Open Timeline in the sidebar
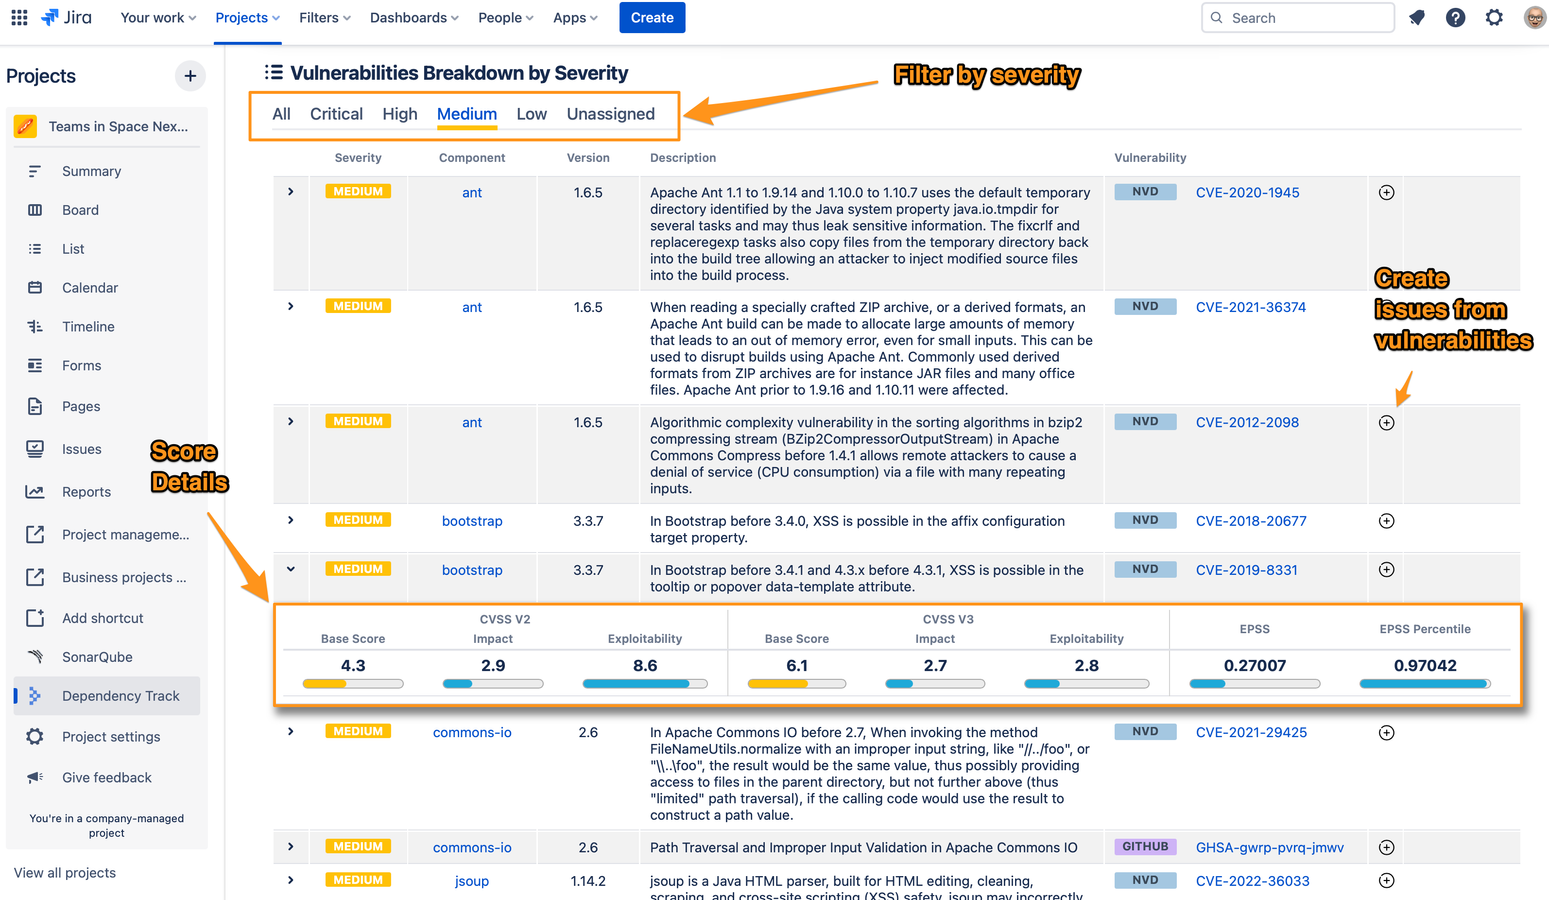Image resolution: width=1549 pixels, height=900 pixels. [x=107, y=327]
